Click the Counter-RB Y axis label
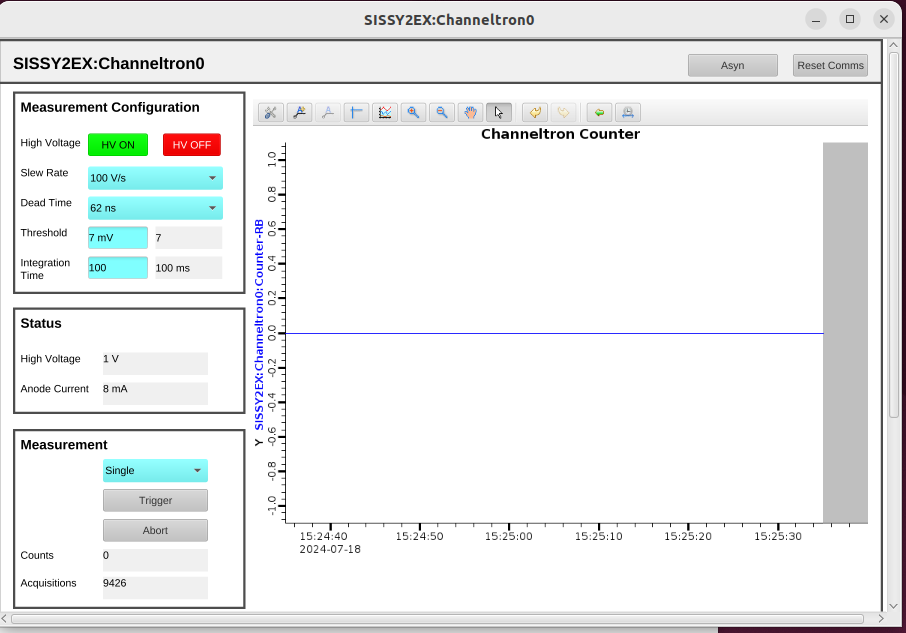This screenshot has width=906, height=633. [x=259, y=325]
